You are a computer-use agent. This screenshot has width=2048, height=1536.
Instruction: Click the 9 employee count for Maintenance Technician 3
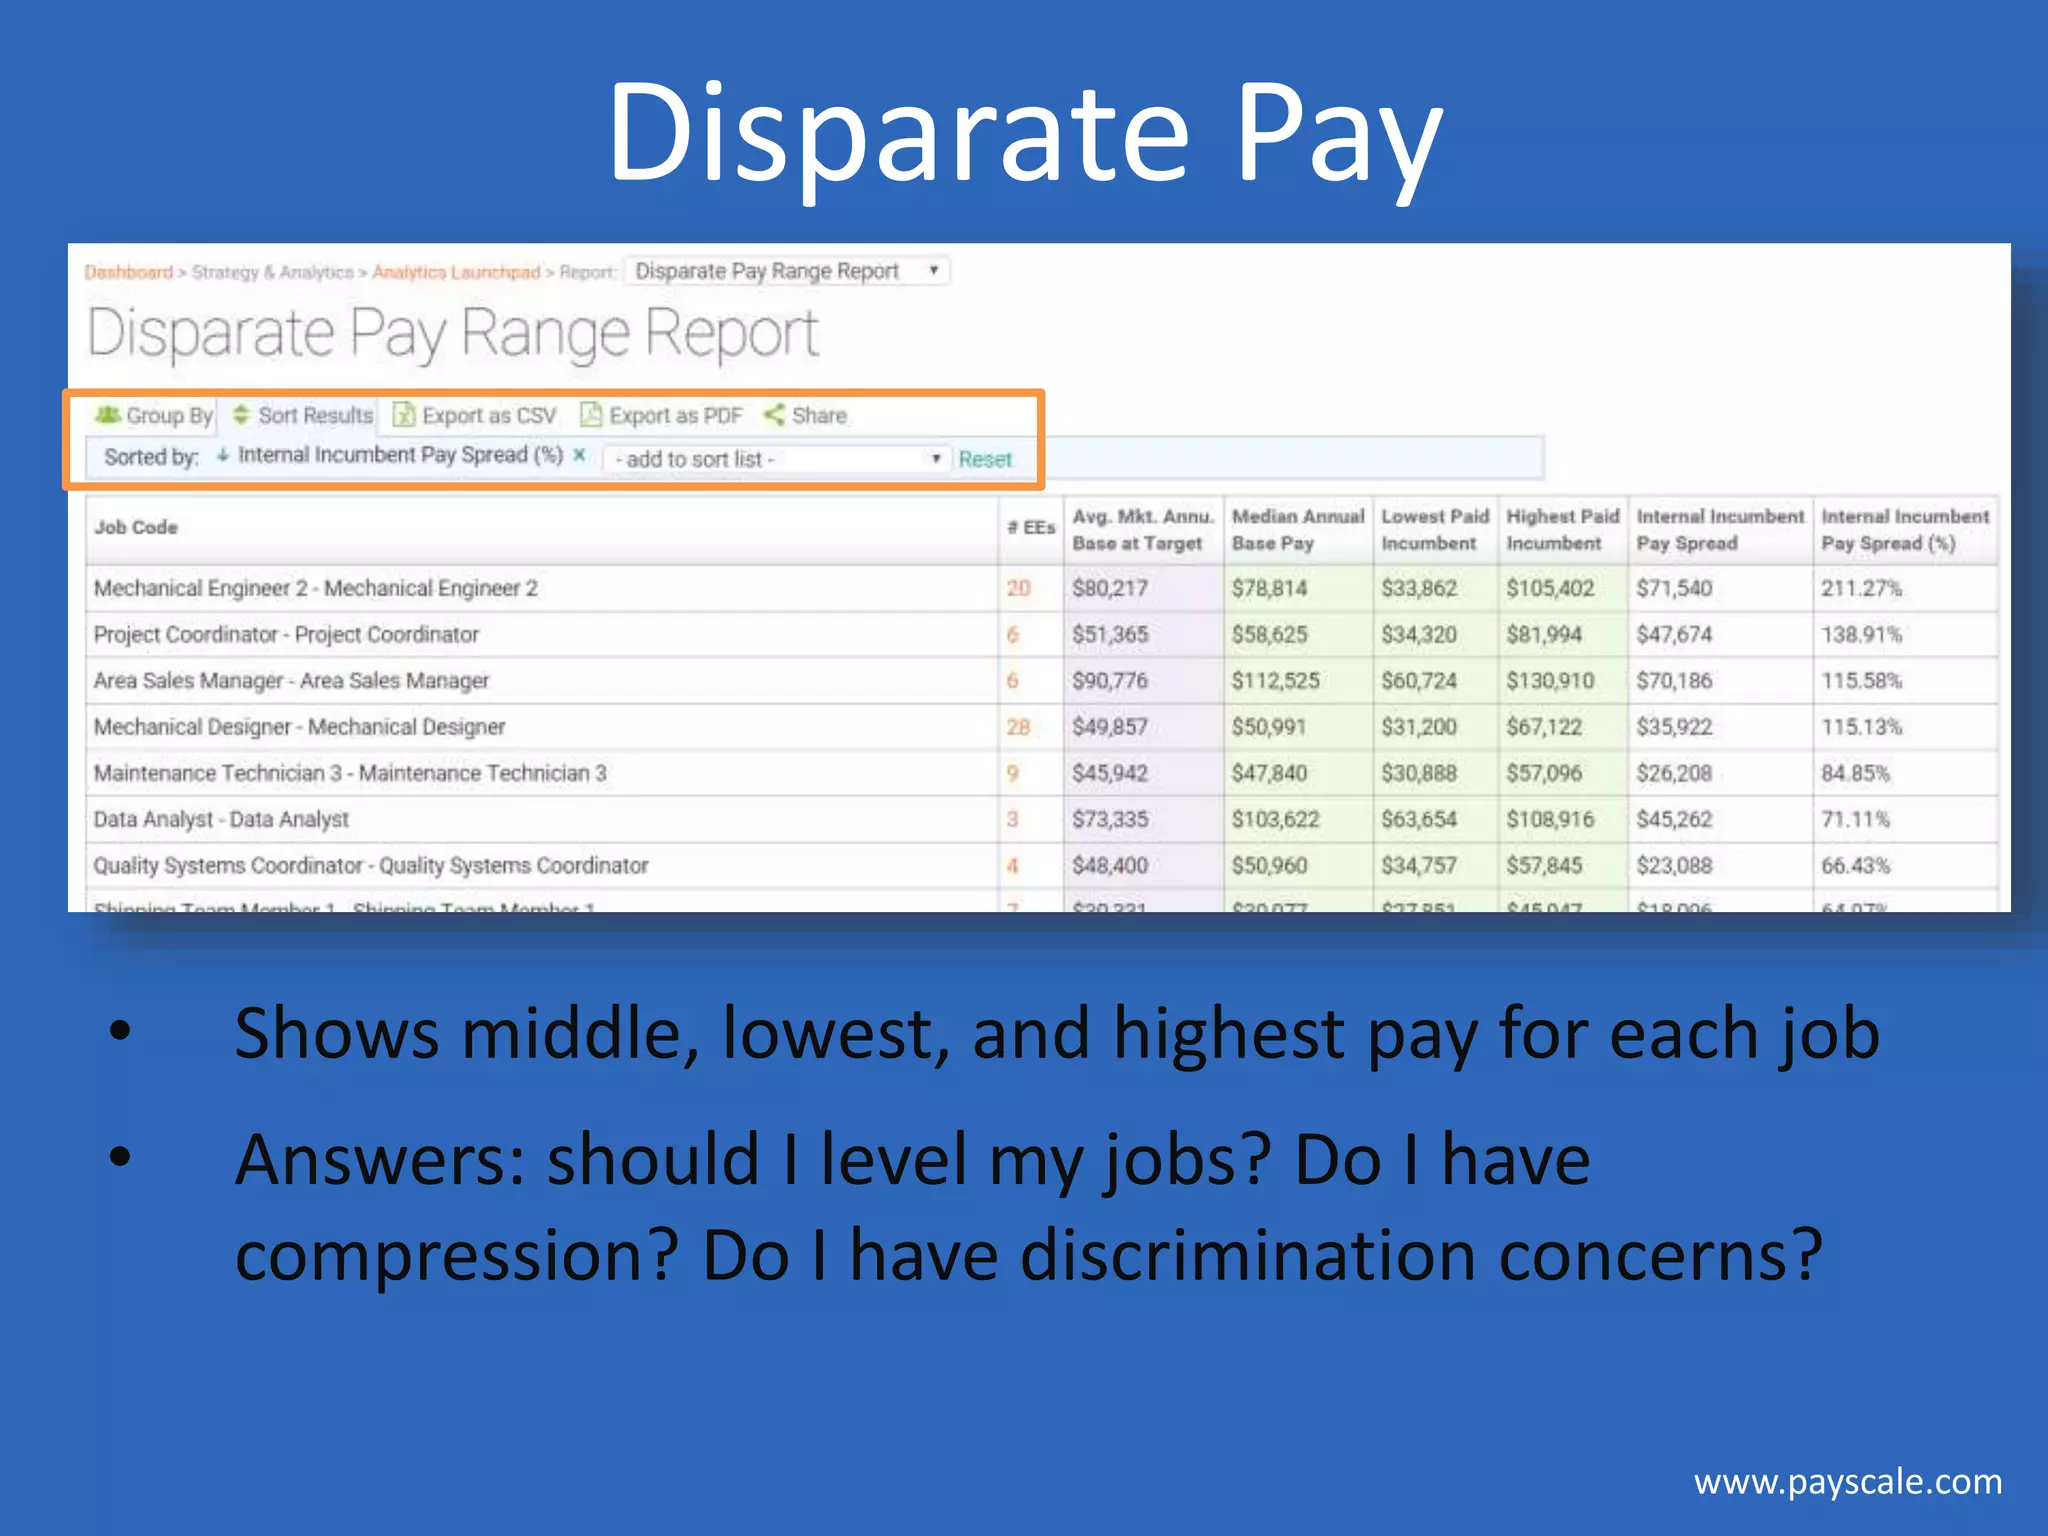click(1012, 773)
